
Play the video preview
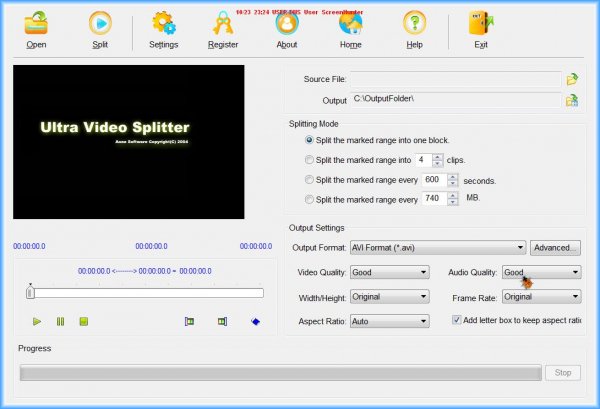tap(37, 321)
